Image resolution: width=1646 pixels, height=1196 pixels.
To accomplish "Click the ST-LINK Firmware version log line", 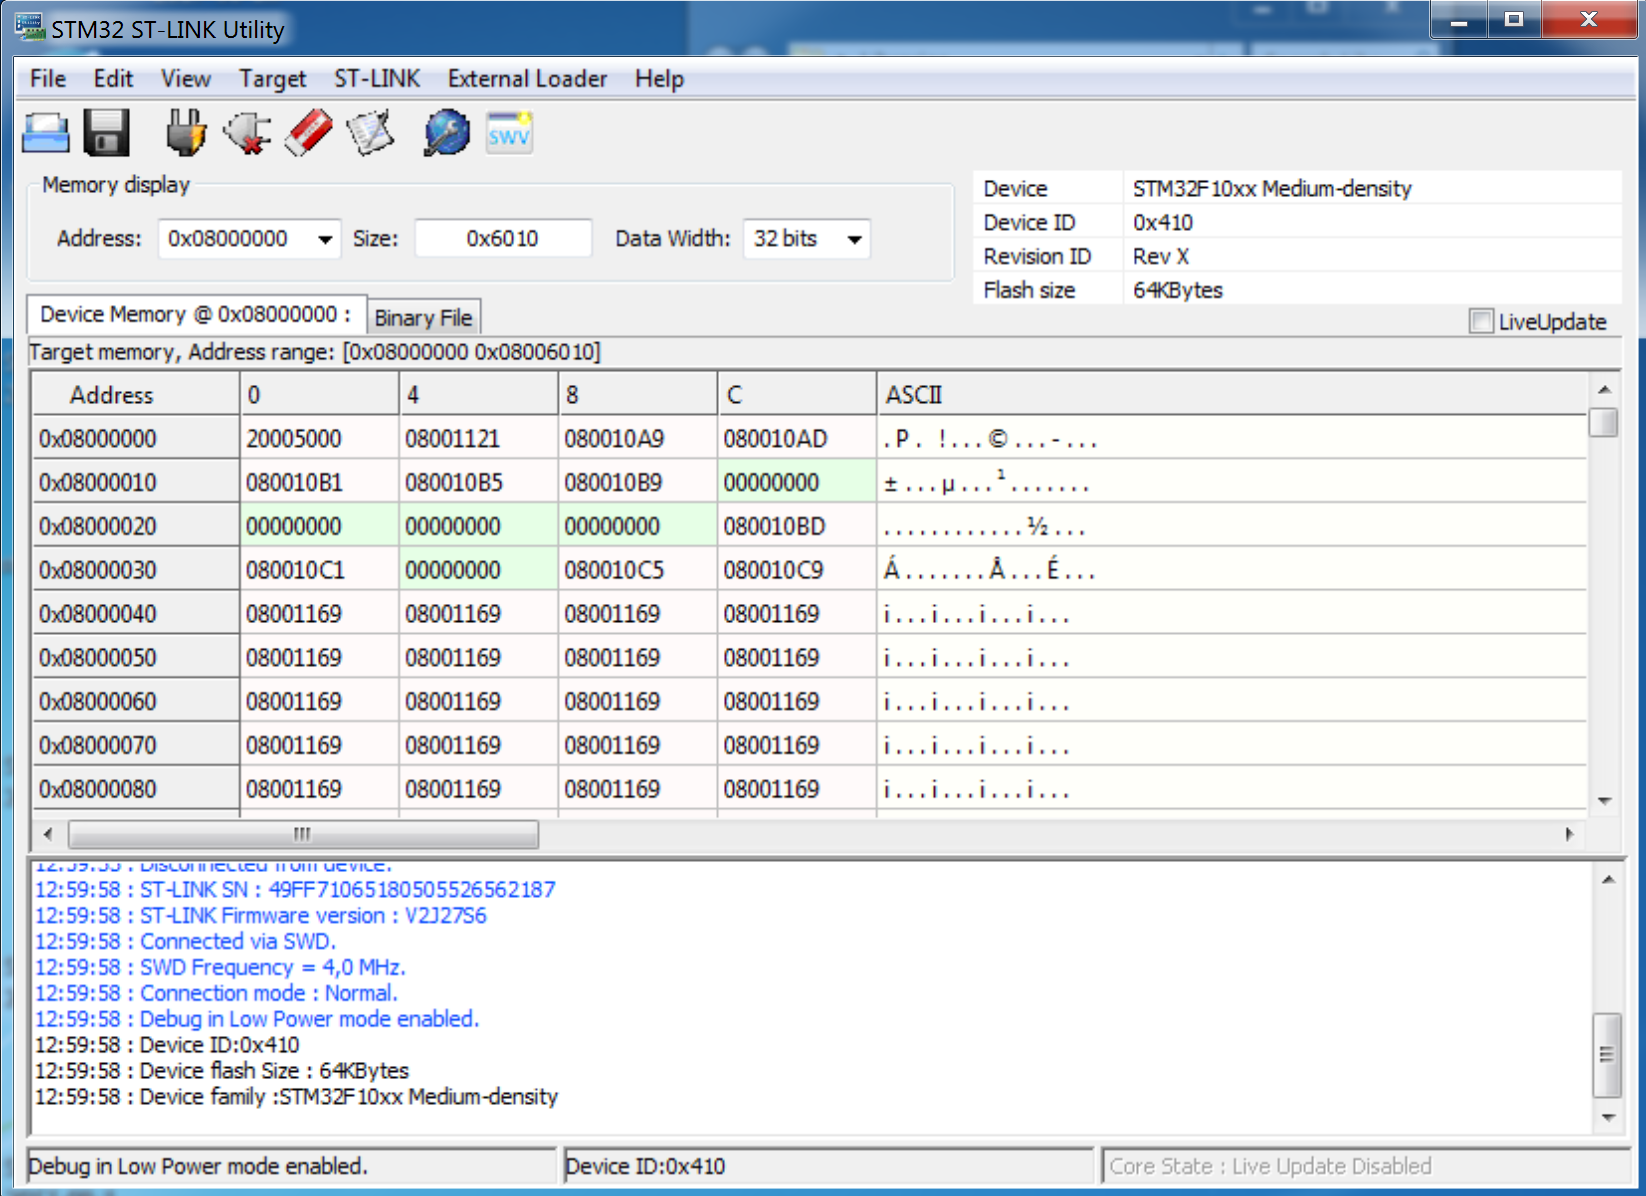I will pyautogui.click(x=261, y=916).
